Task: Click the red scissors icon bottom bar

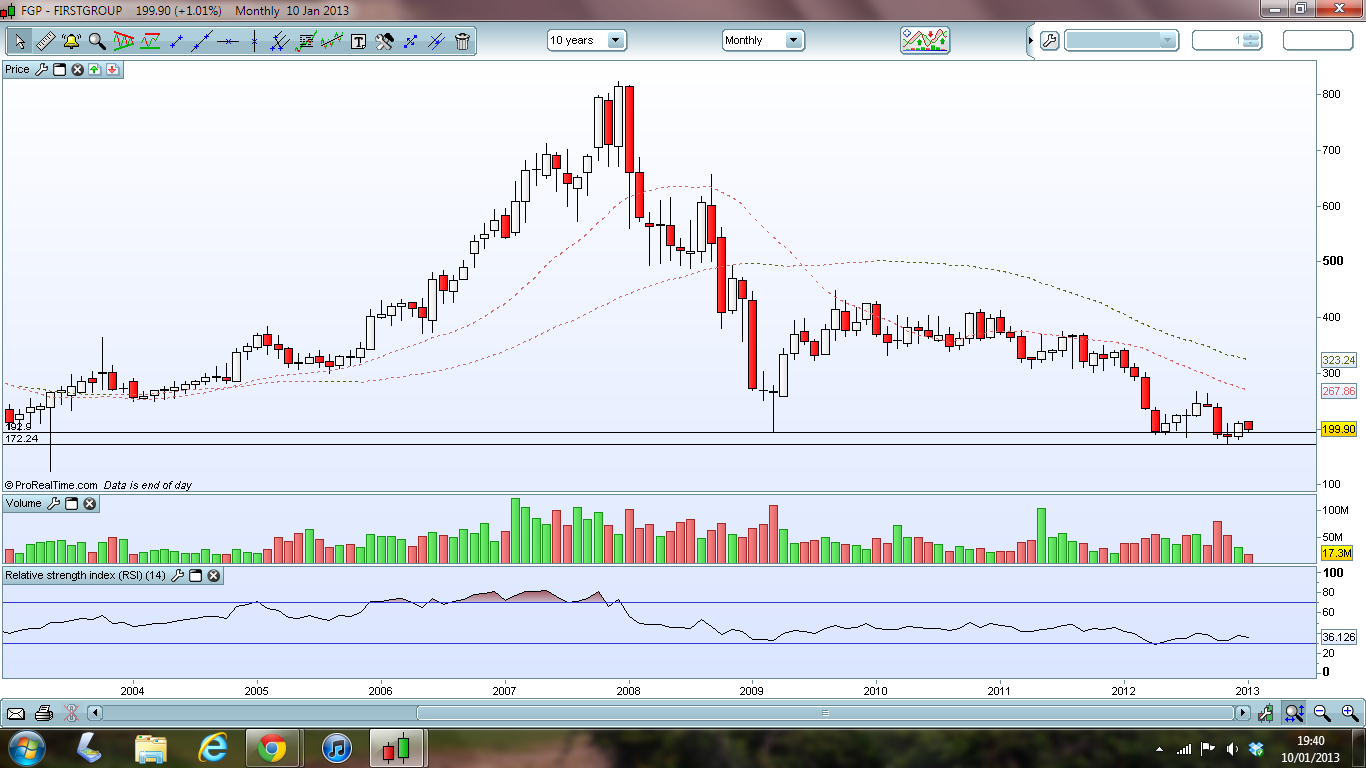Action: tap(70, 714)
